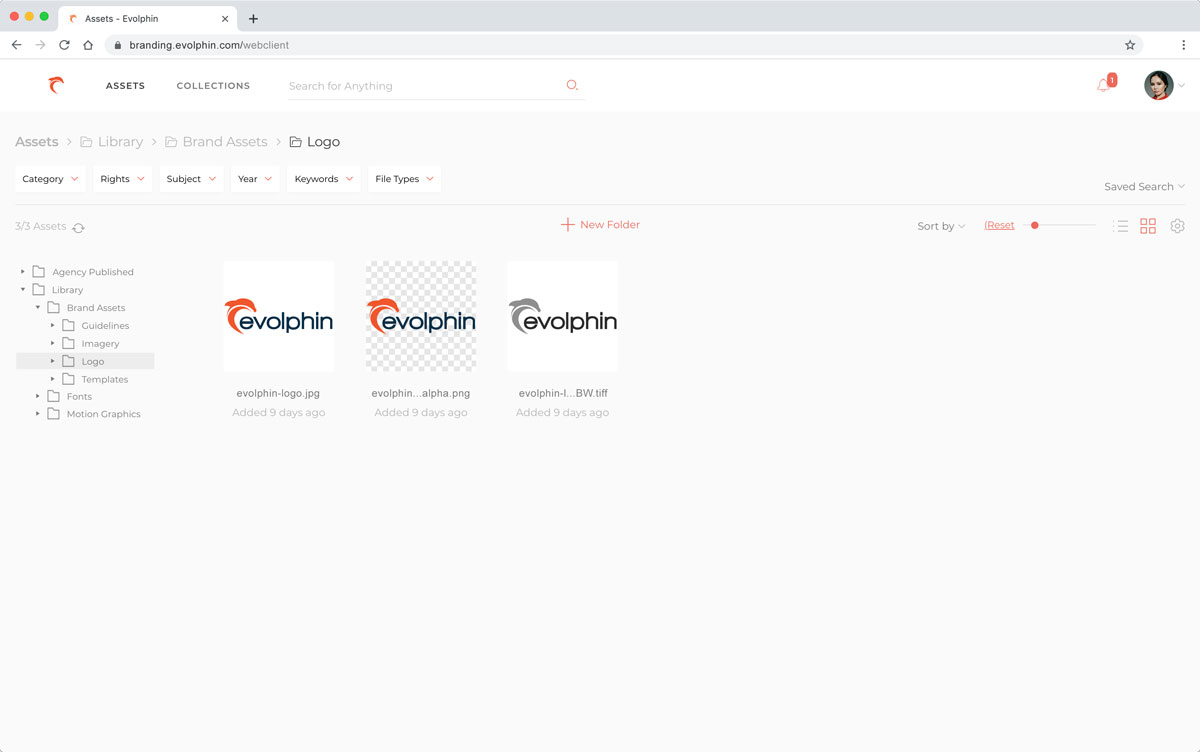Open the Keywords filter dropdown
The image size is (1200, 752).
pyautogui.click(x=324, y=179)
